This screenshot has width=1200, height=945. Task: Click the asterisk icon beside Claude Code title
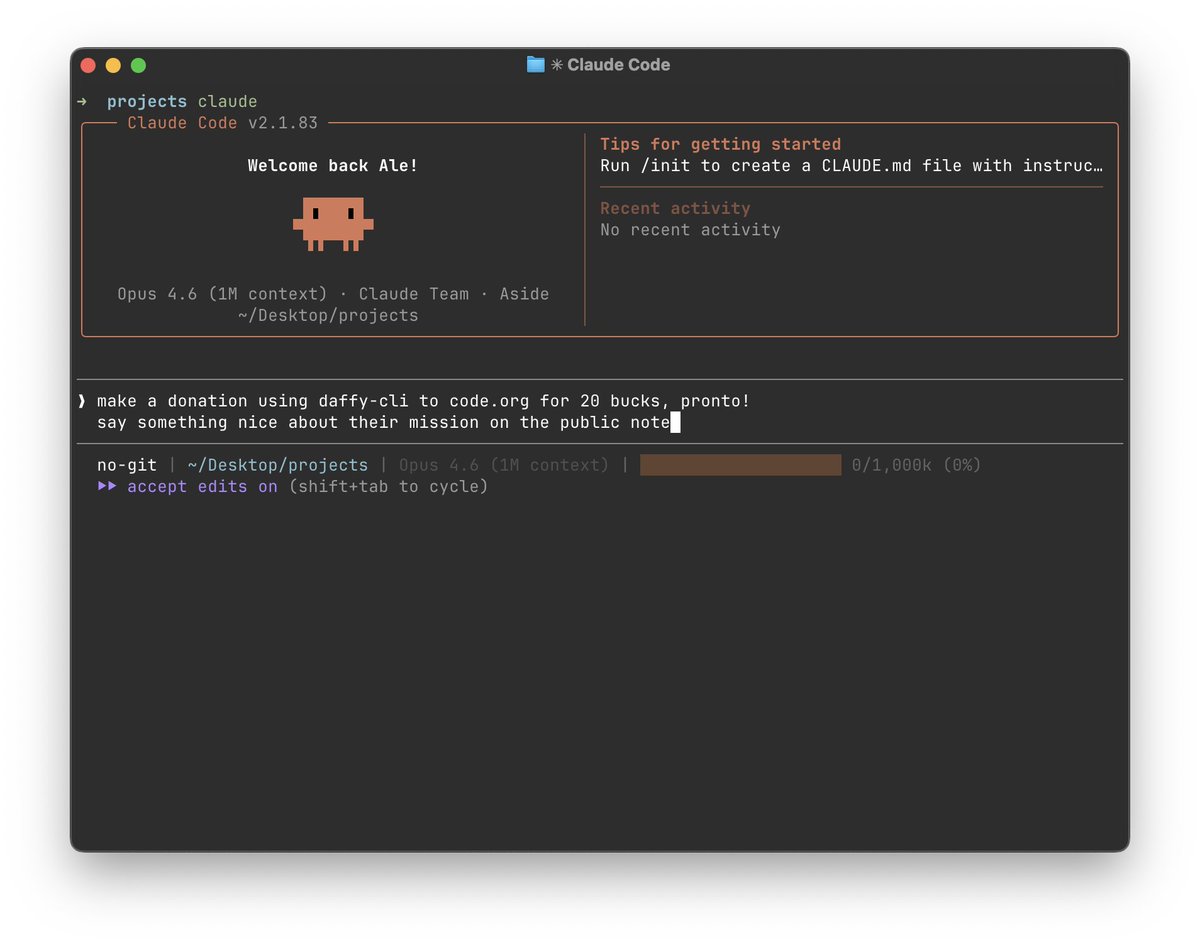pos(557,65)
